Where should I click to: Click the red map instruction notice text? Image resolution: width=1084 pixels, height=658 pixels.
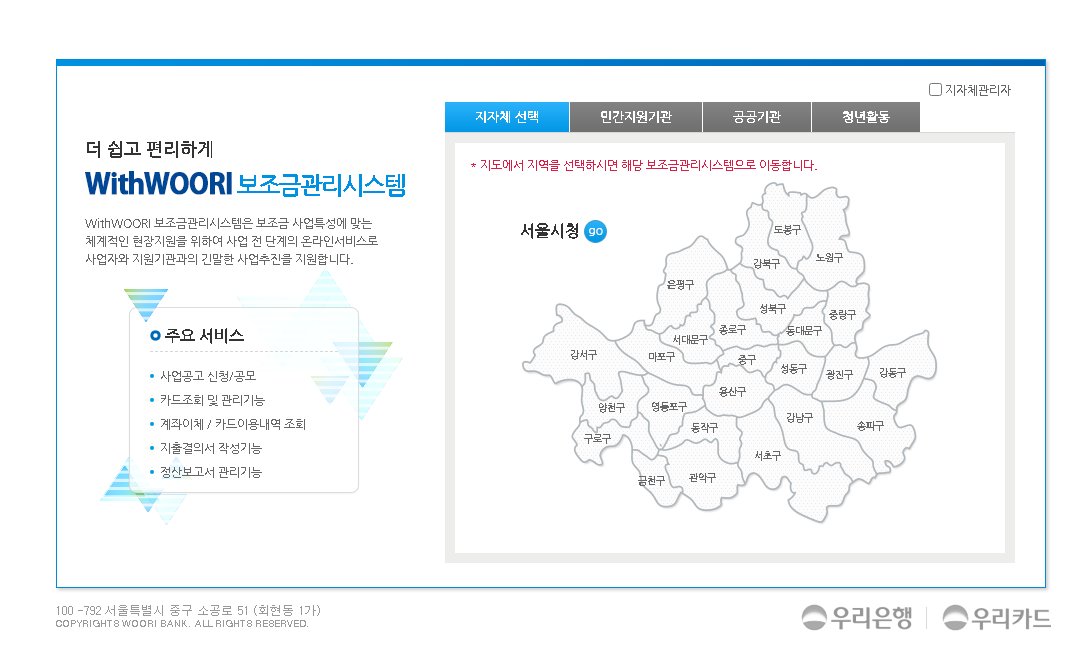644,165
